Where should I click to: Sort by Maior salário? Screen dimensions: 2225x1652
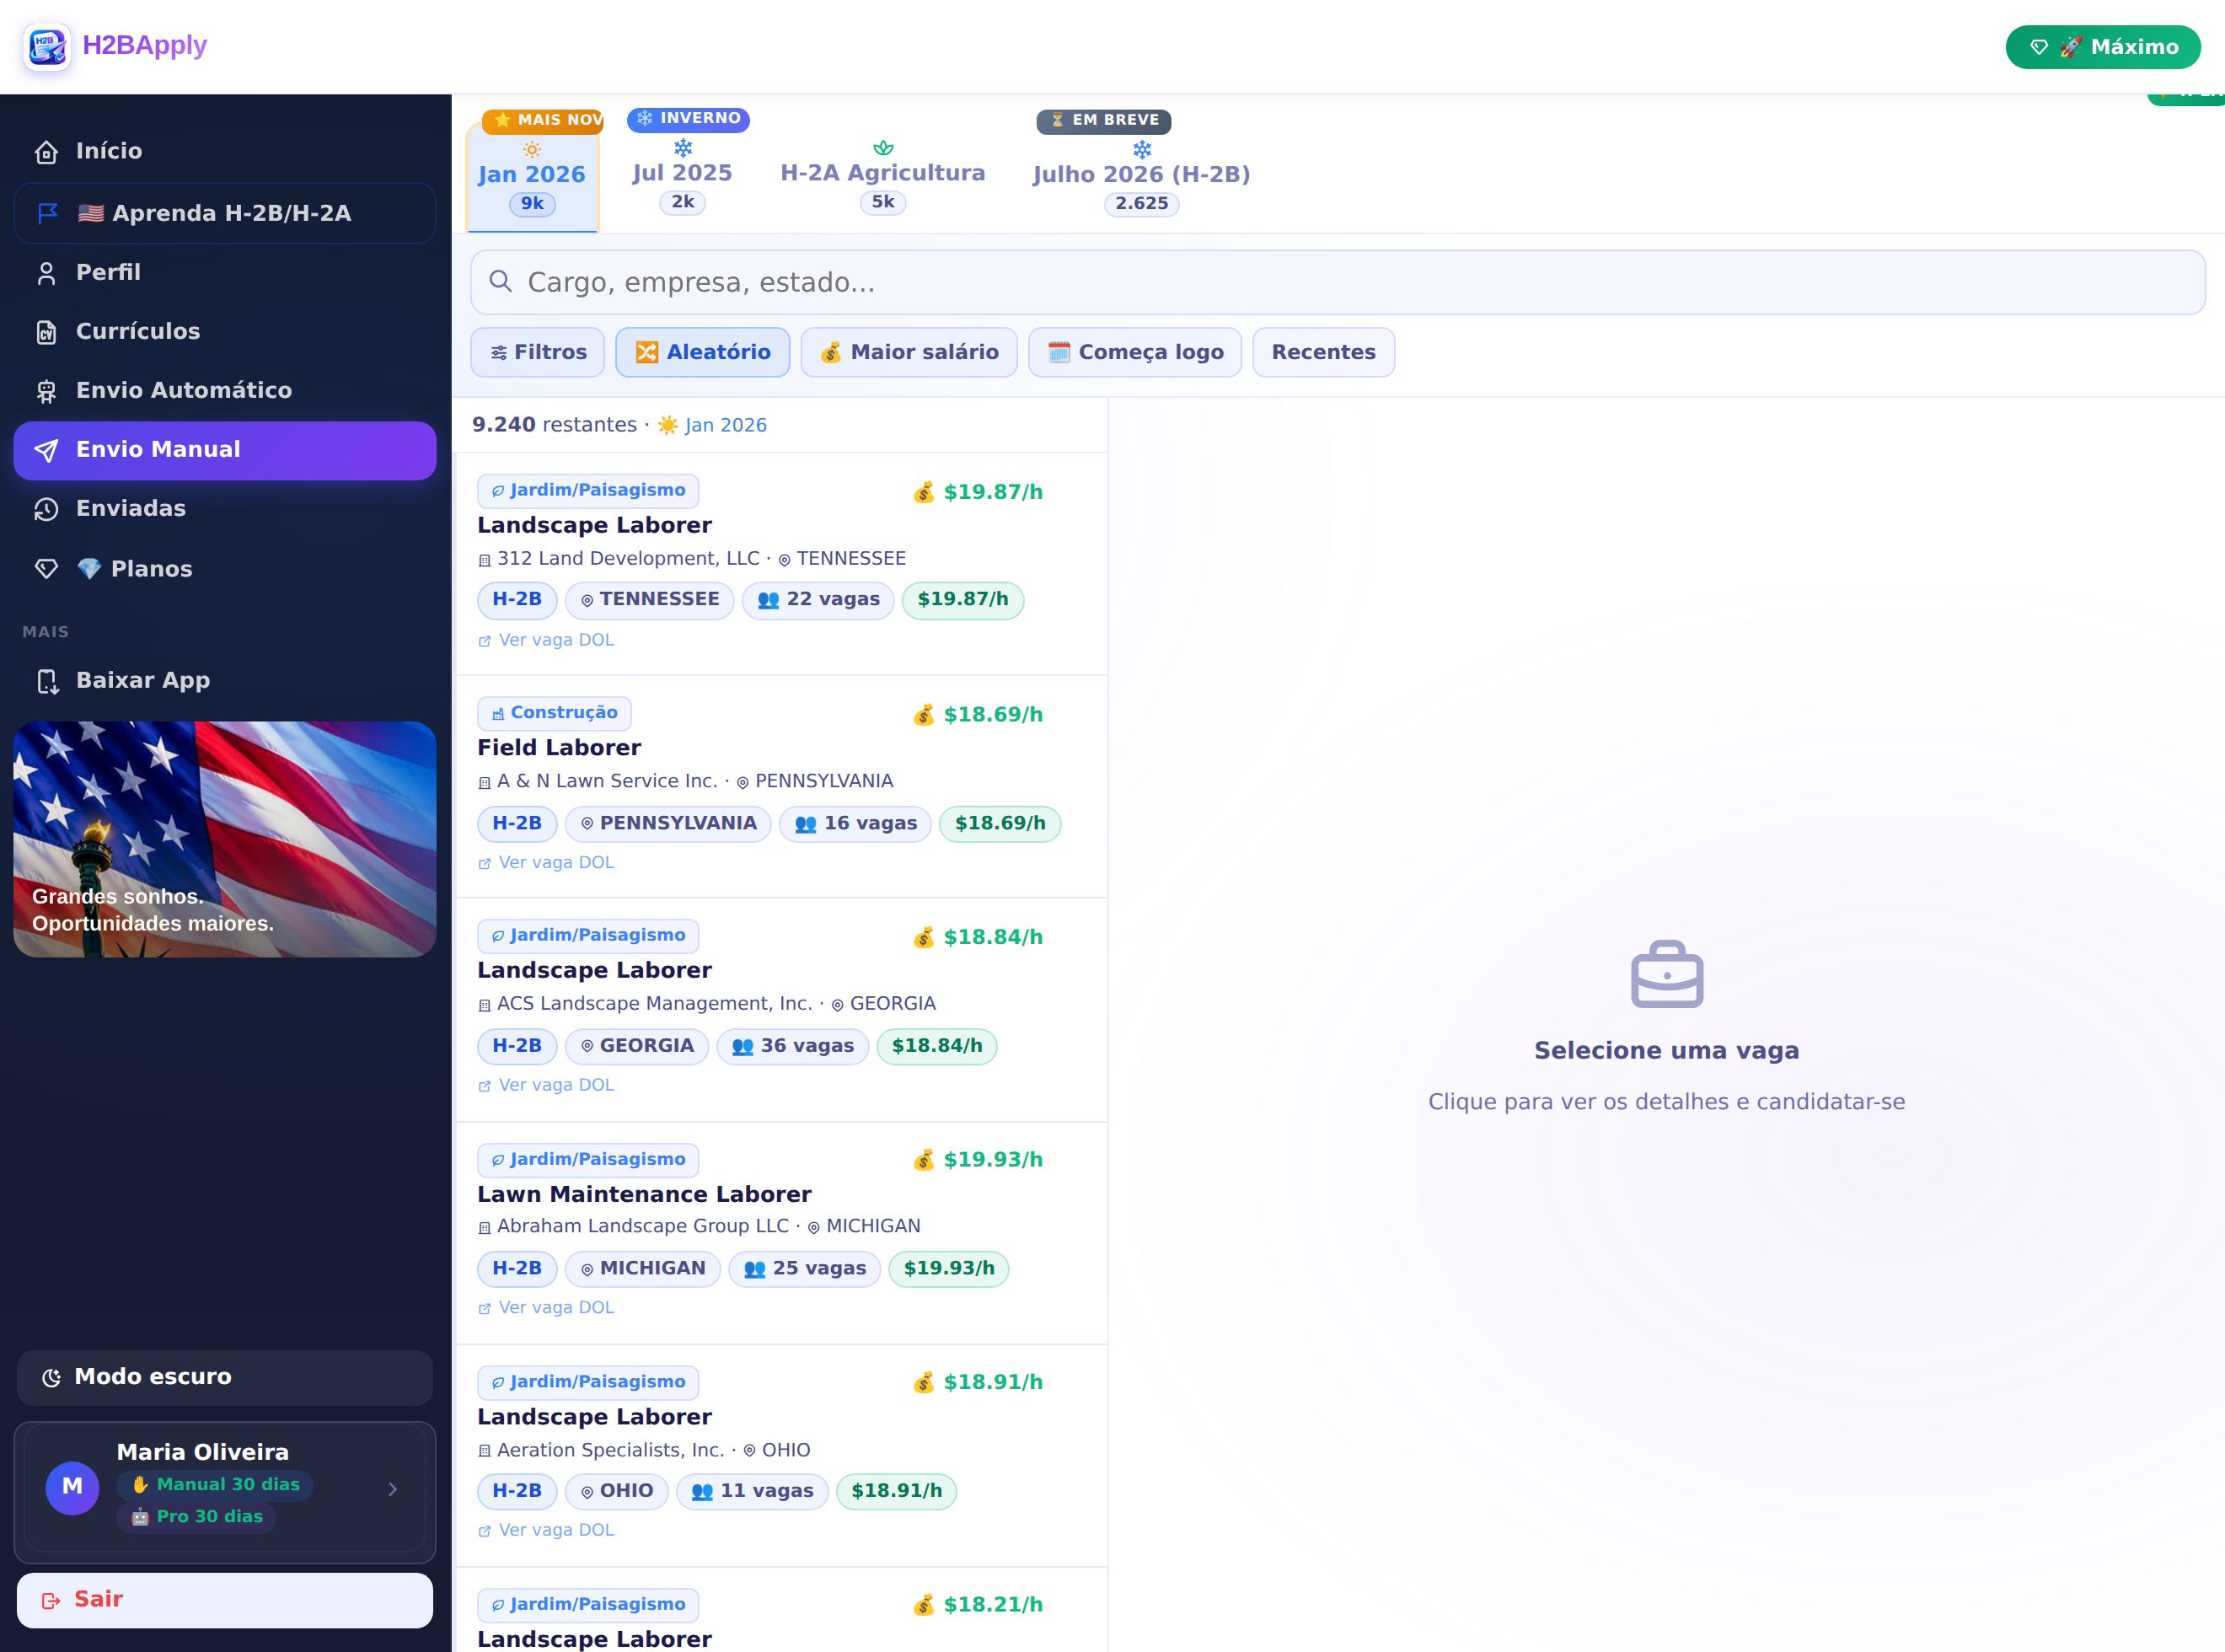908,352
